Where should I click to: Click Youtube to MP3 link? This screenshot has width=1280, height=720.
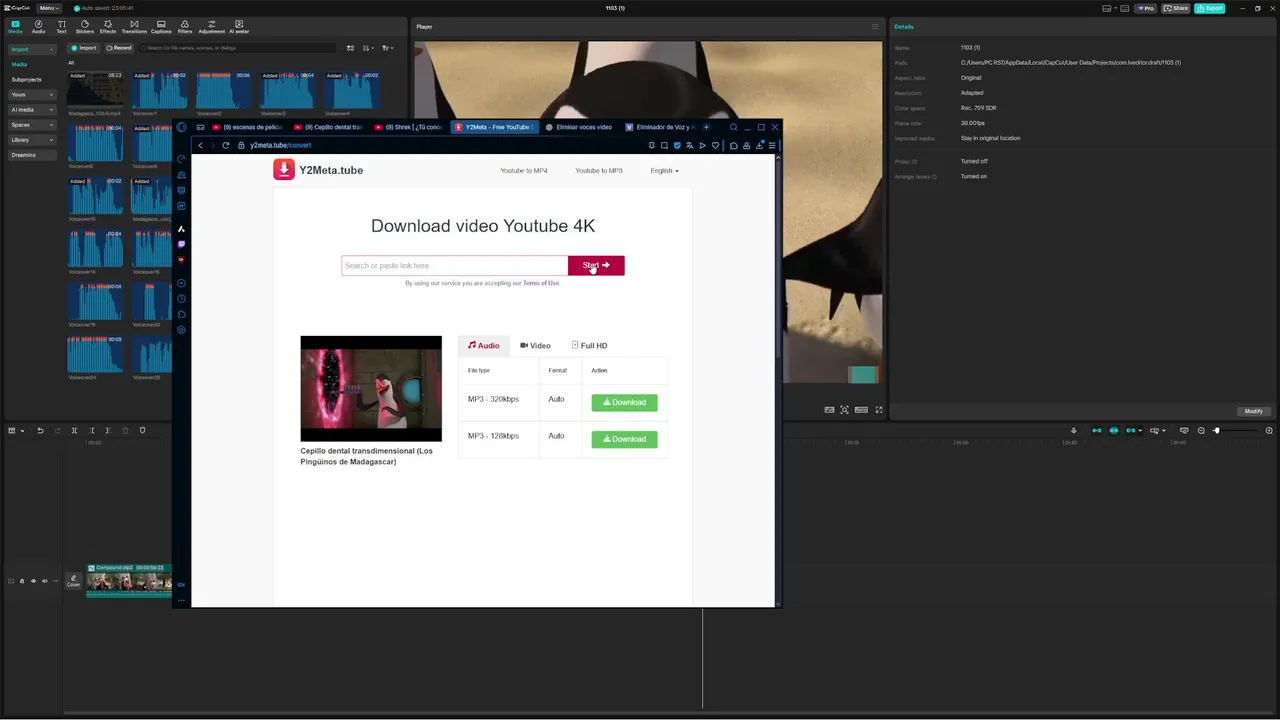599,171
